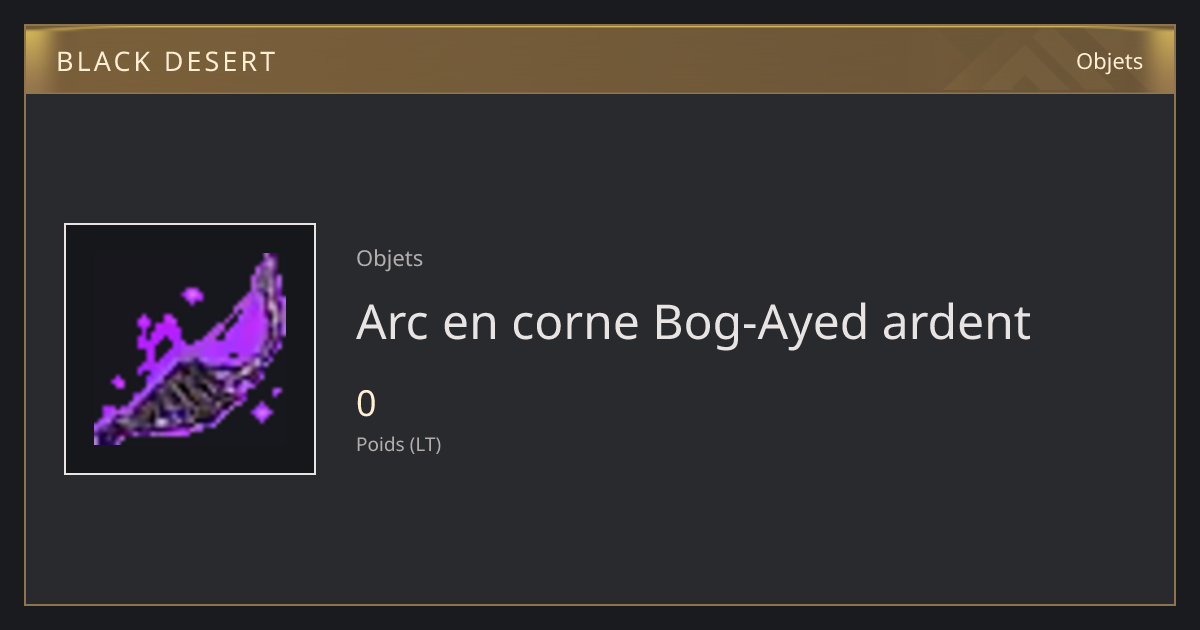Click the faint chevron emblem in the header
Viewport: 1200px width, 630px height.
1010,62
